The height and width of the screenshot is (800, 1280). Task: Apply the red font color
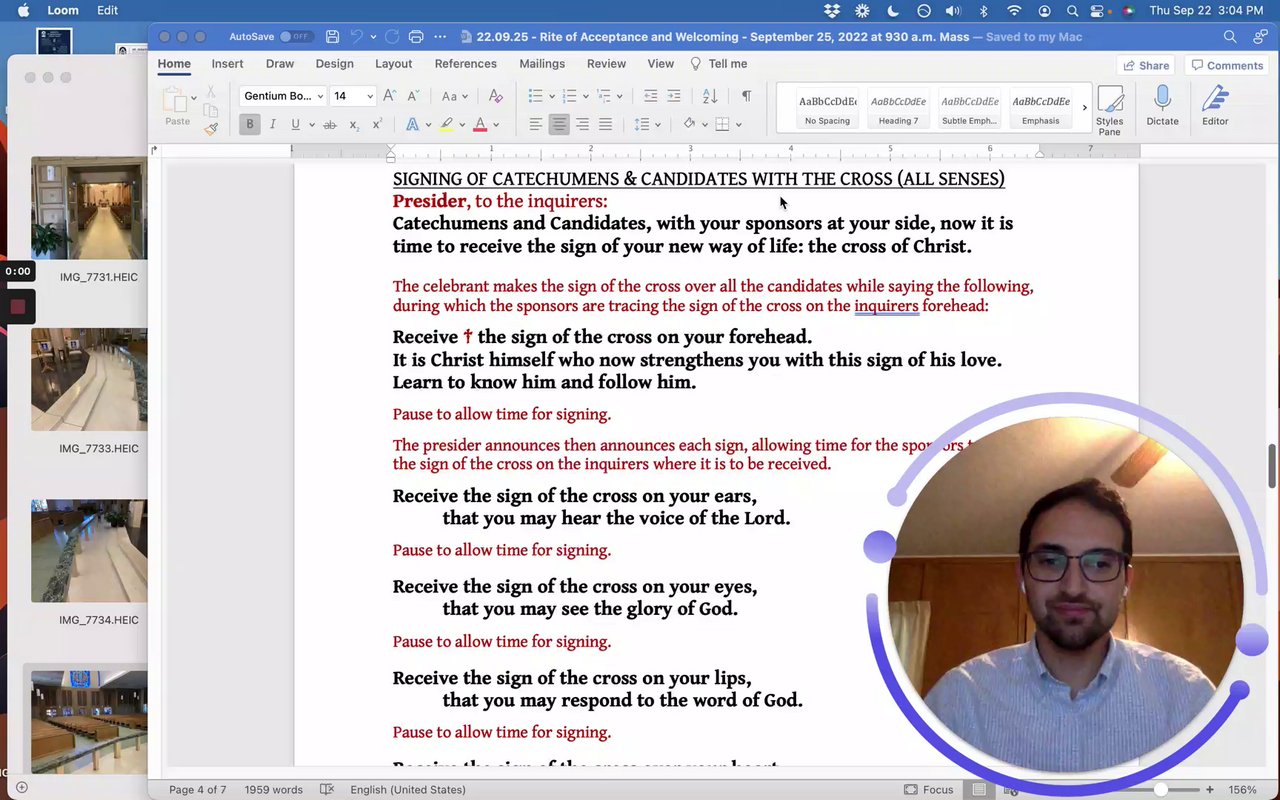[480, 125]
